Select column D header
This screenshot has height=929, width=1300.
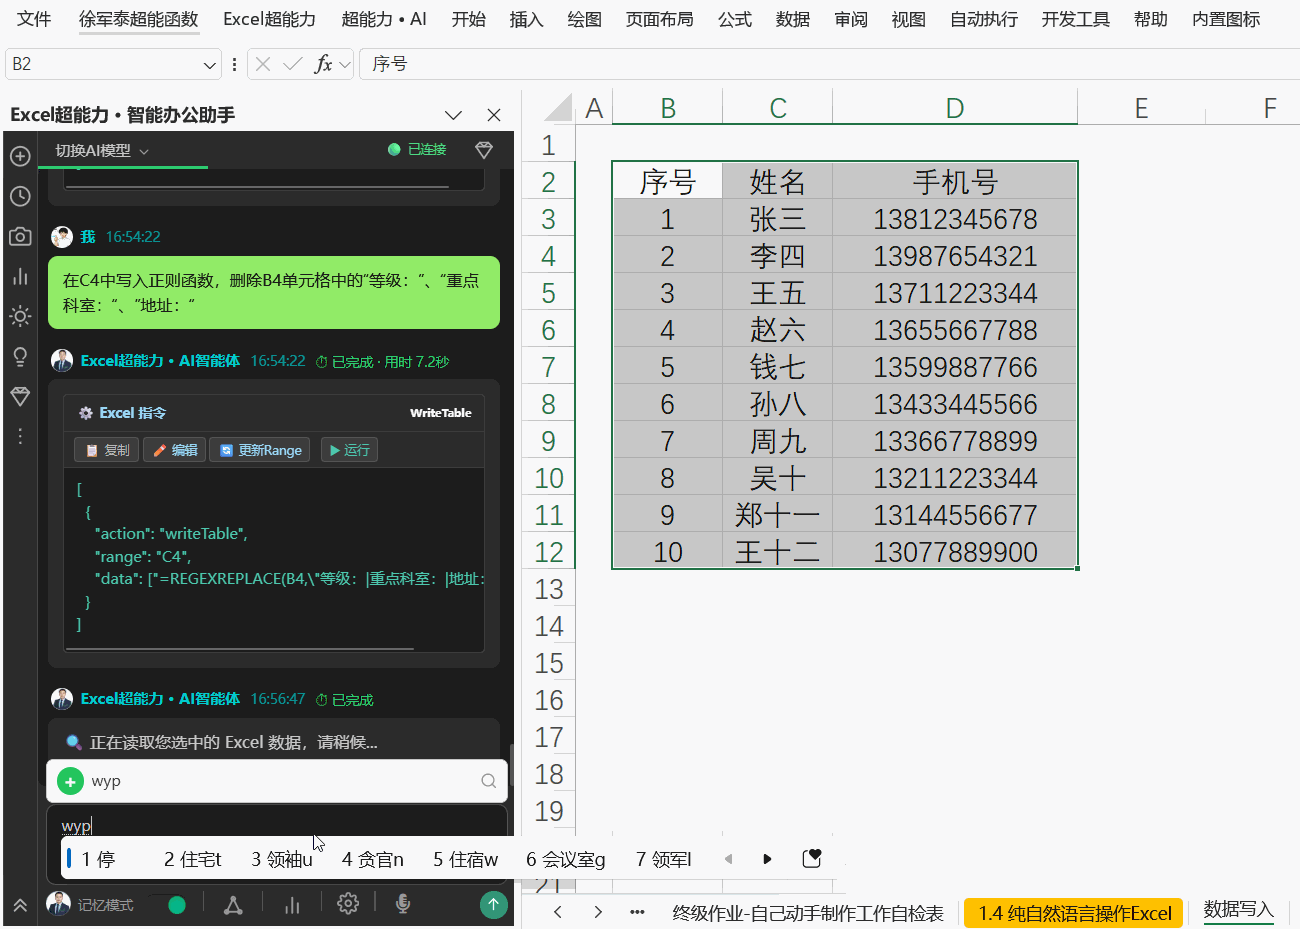tap(955, 108)
